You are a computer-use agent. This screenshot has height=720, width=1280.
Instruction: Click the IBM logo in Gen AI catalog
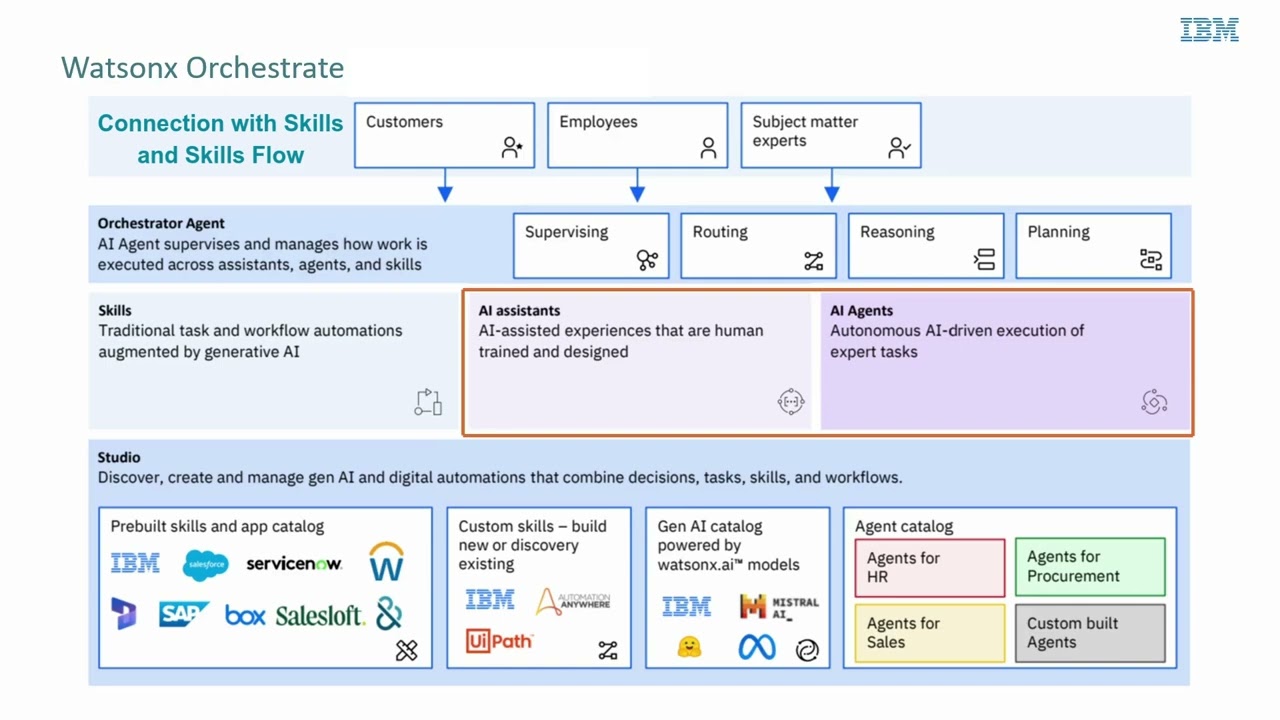click(687, 606)
